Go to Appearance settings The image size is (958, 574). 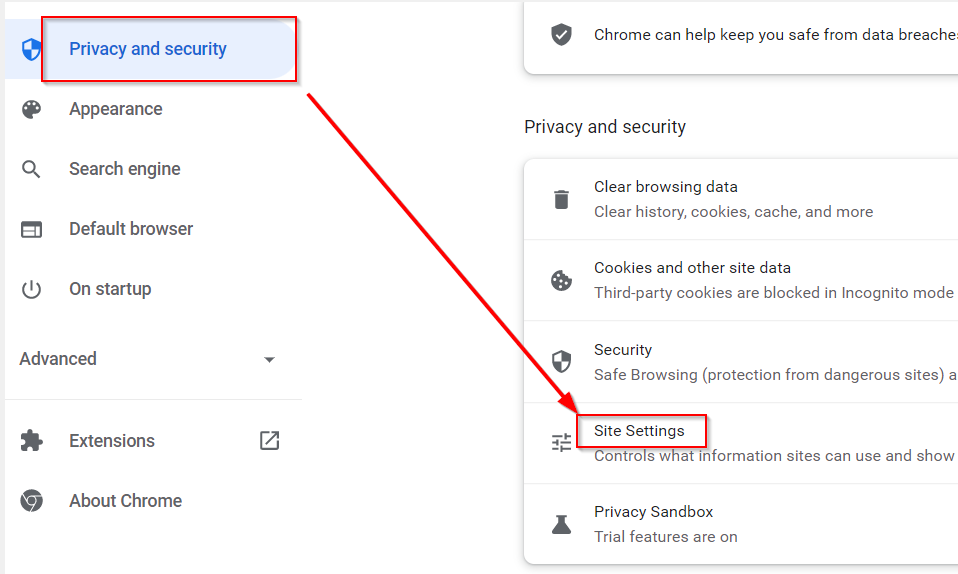[x=115, y=109]
